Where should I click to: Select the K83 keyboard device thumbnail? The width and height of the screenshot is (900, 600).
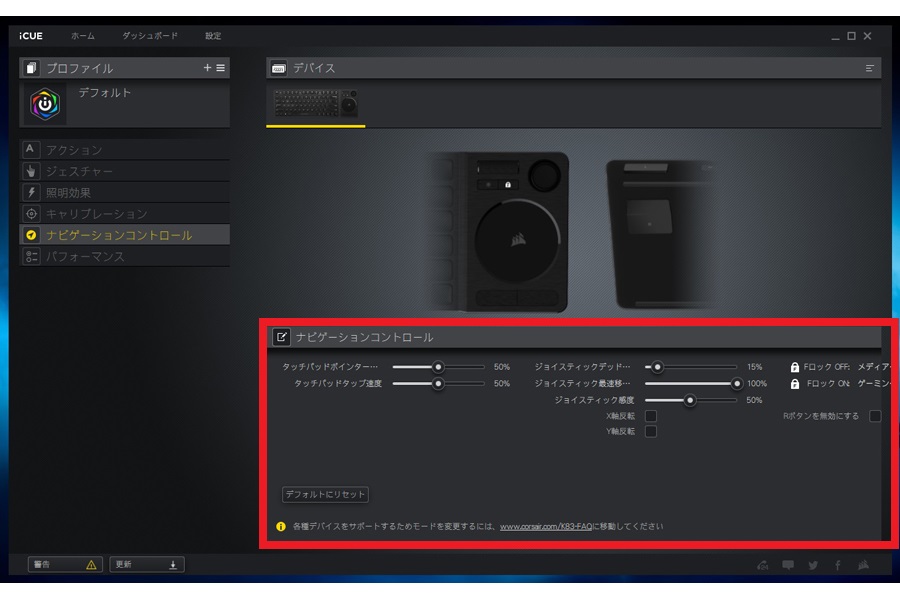coord(316,104)
